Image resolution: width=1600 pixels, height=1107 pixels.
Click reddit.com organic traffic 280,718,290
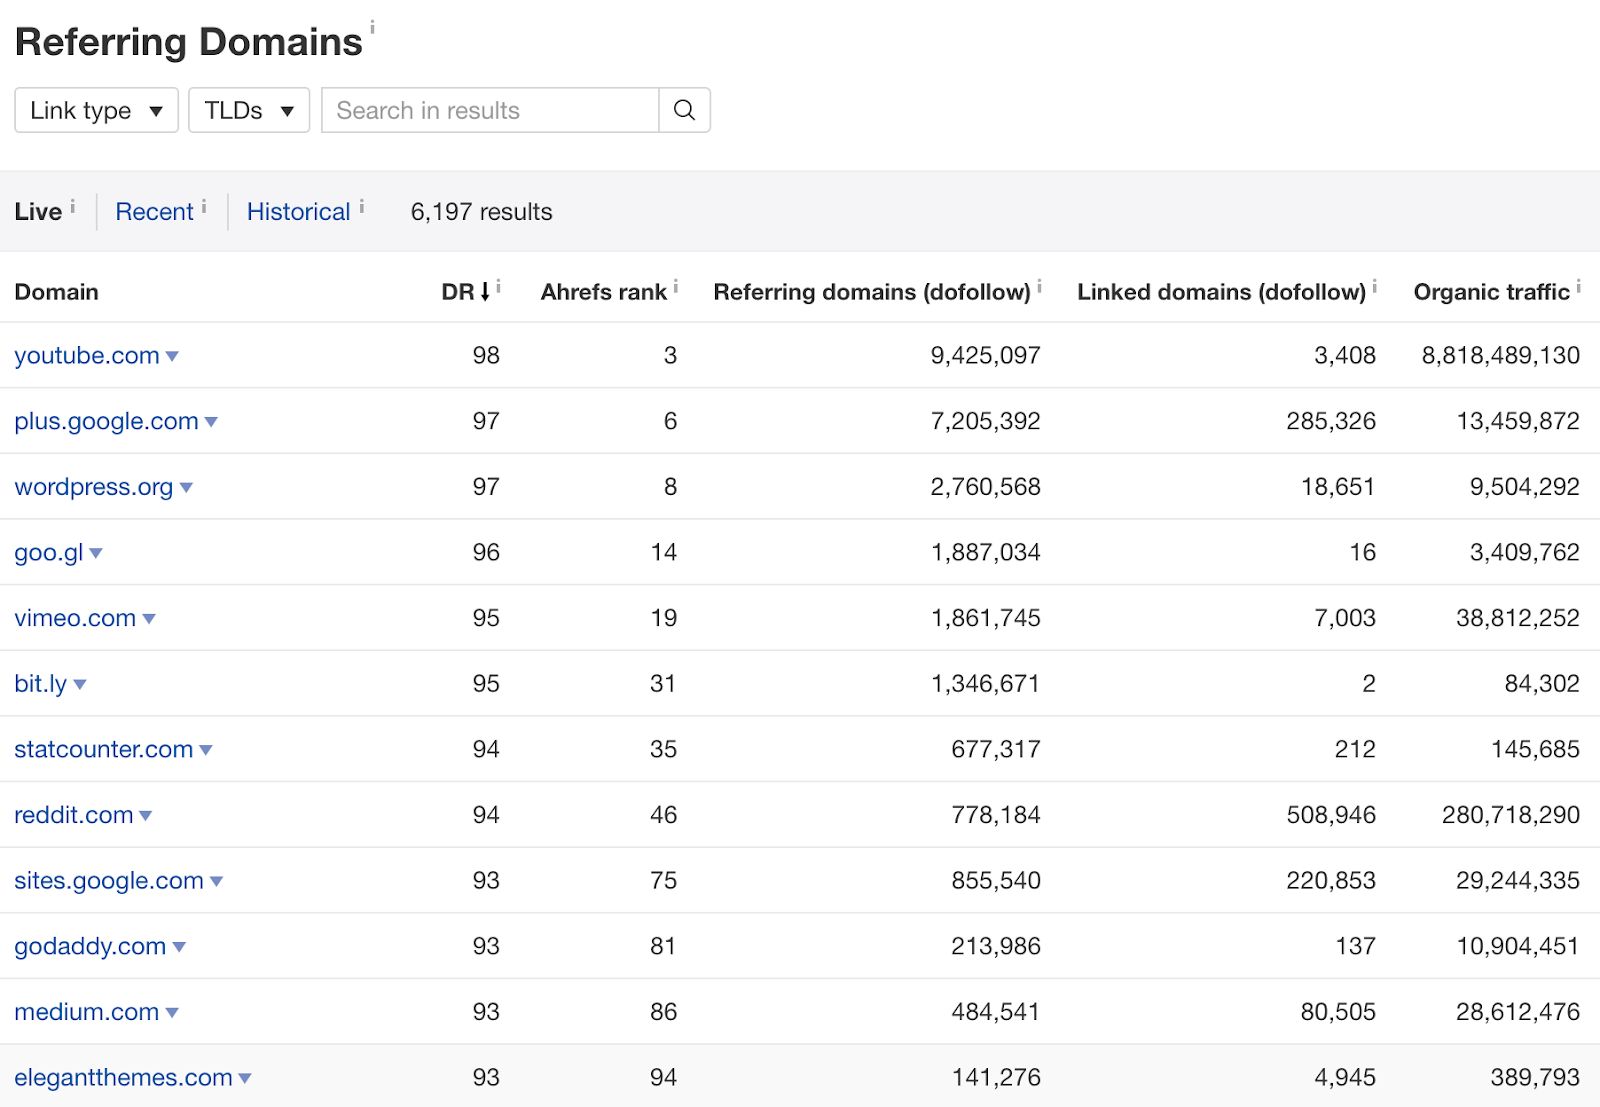point(1511,815)
